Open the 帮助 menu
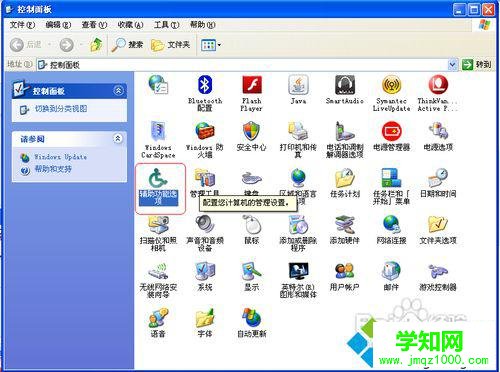Screen dimensions: 500x372 tap(202, 25)
